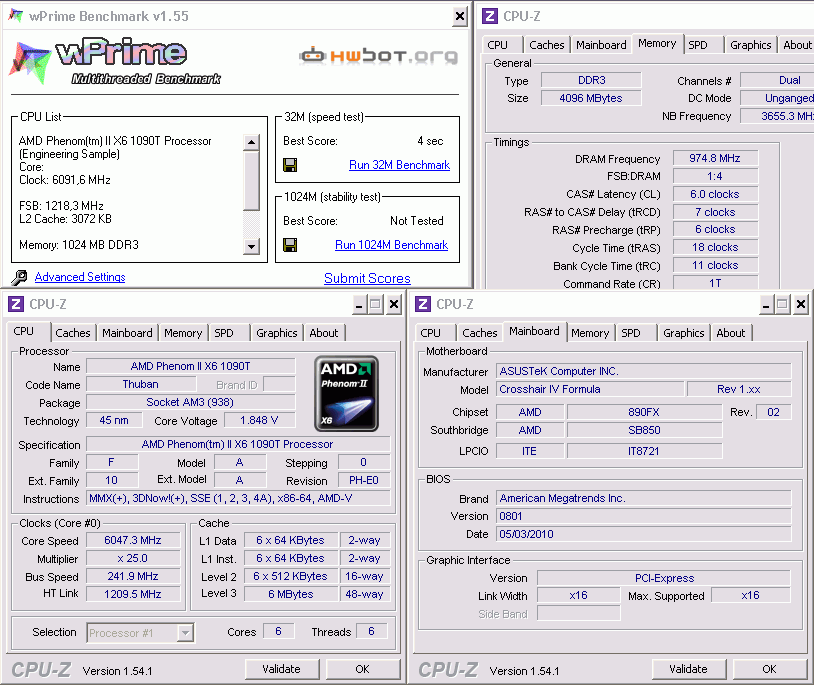This screenshot has width=814, height=685.
Task: Open Graphics tab in the Mainboard window
Action: click(x=684, y=333)
